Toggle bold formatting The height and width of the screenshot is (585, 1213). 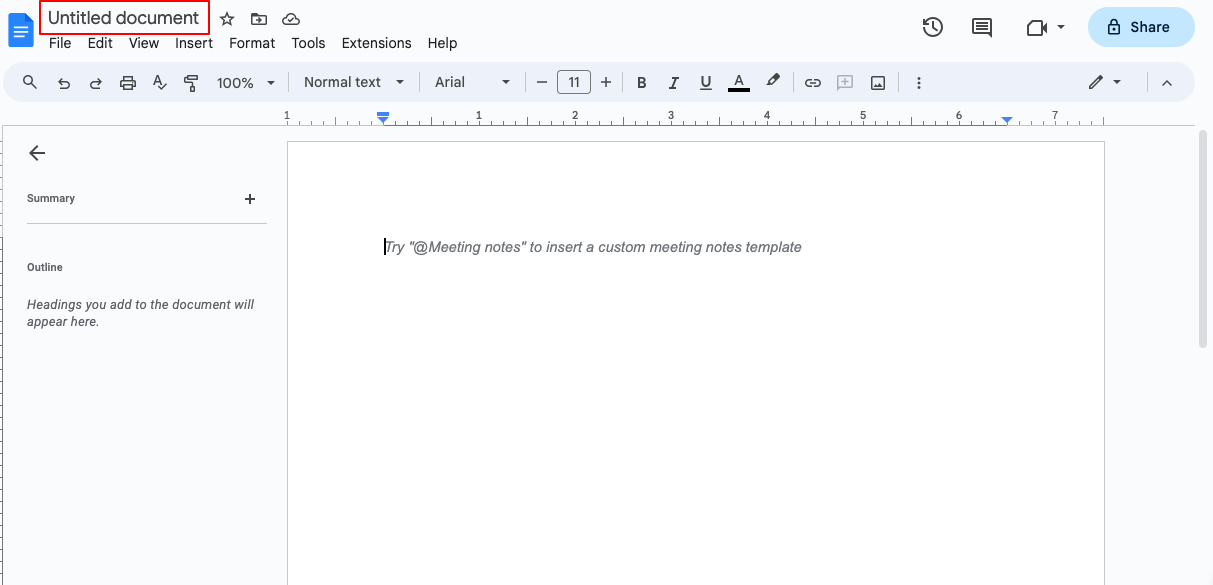[x=641, y=82]
